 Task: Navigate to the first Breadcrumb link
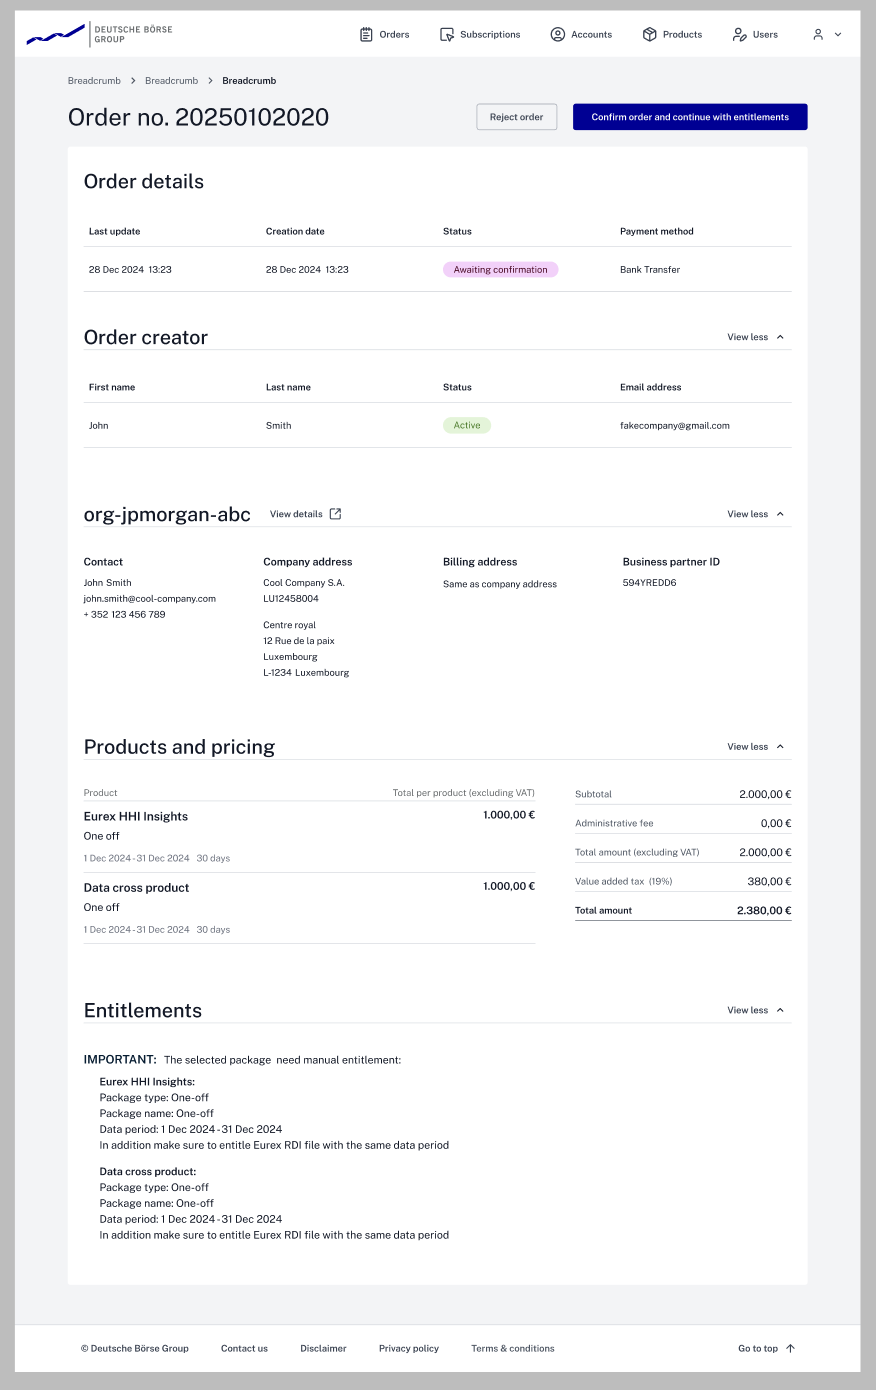tap(93, 80)
